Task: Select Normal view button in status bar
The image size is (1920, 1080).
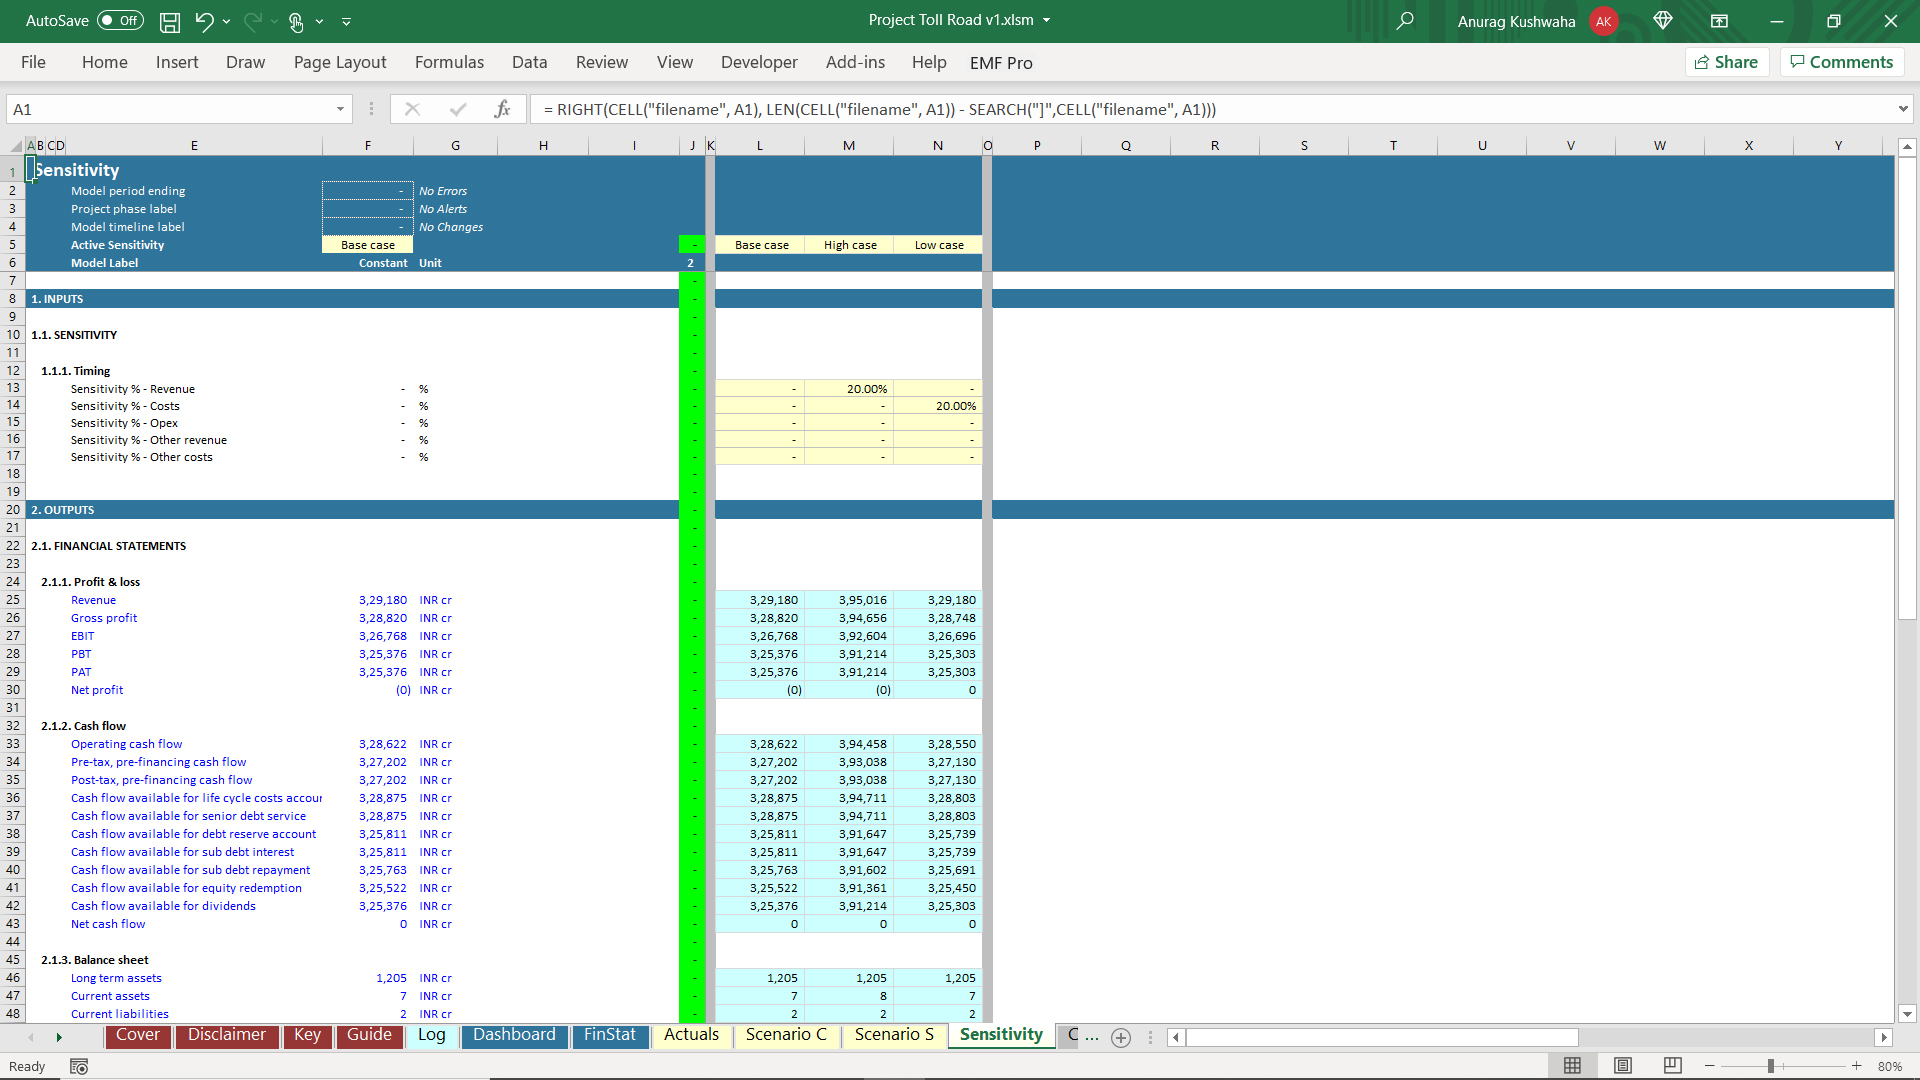Action: tap(1572, 1066)
